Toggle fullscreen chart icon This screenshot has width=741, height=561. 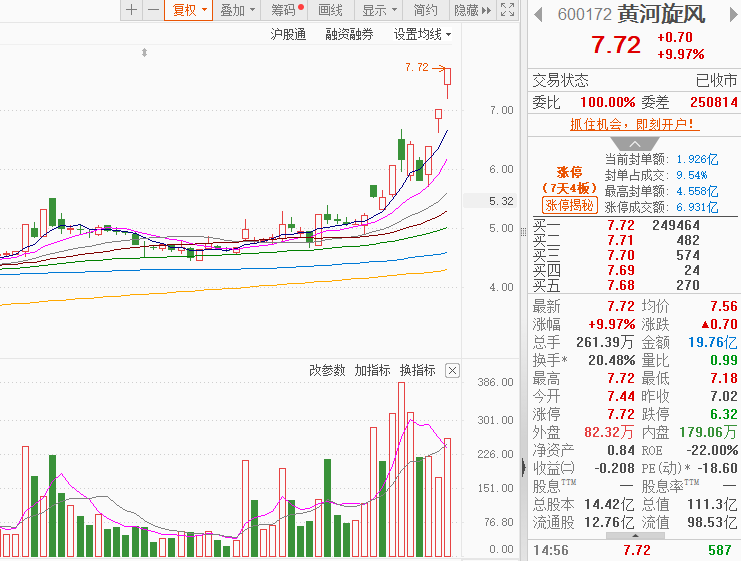(x=507, y=10)
